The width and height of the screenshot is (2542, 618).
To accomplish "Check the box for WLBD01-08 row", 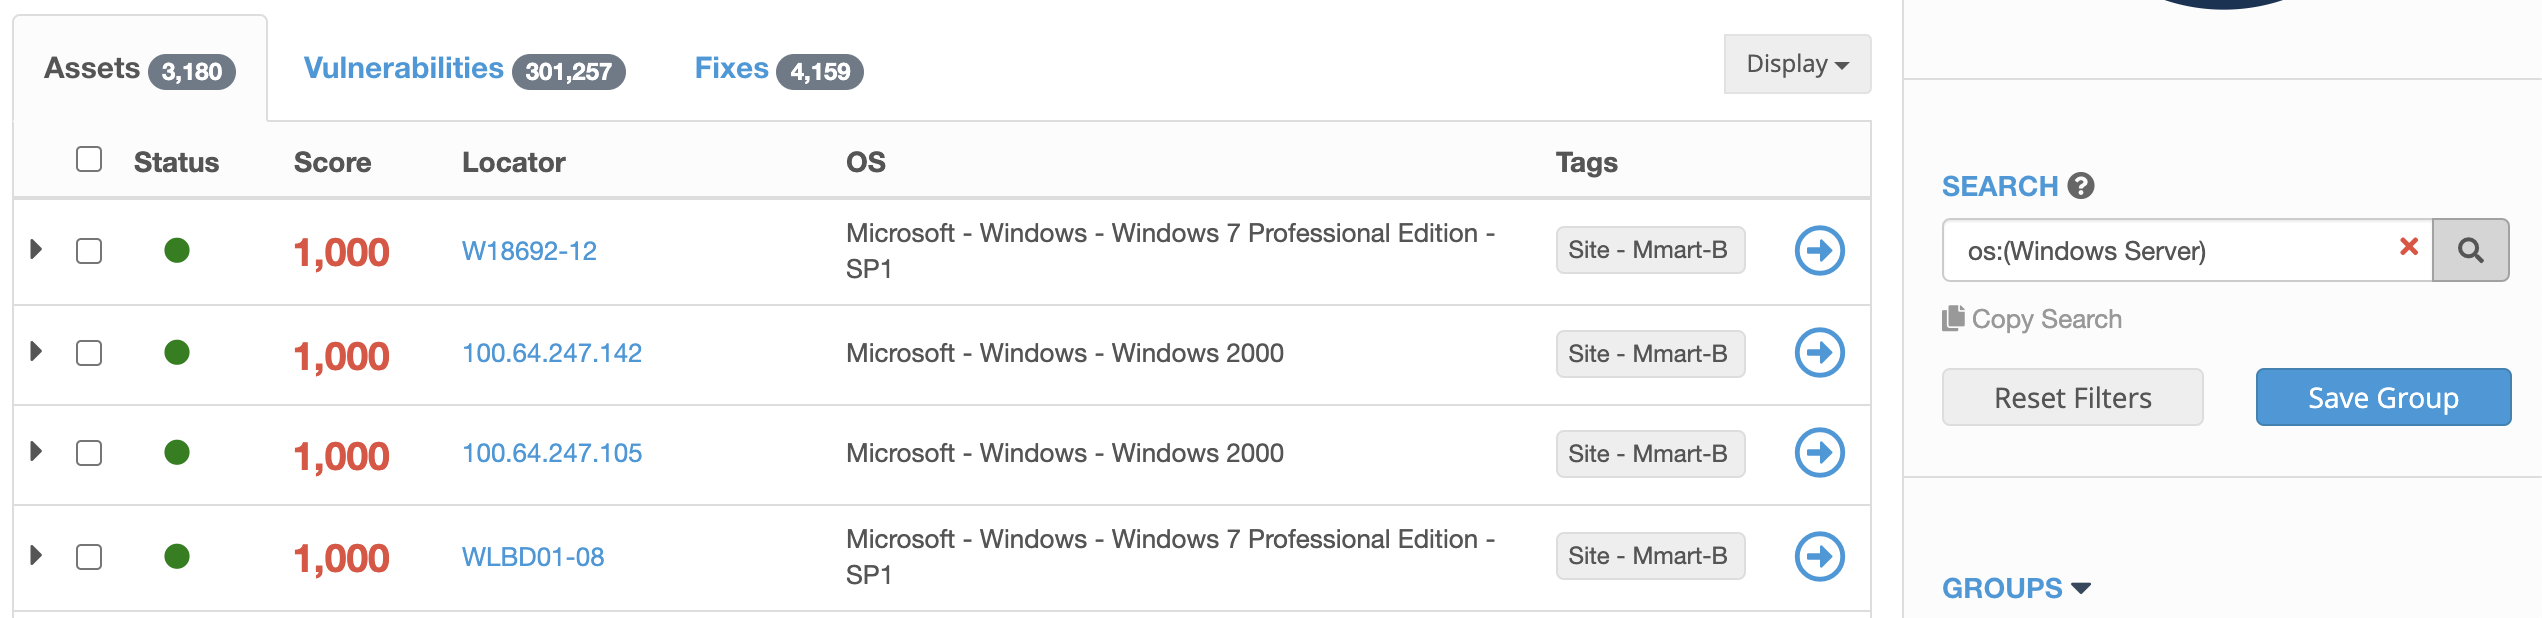I will (89, 556).
